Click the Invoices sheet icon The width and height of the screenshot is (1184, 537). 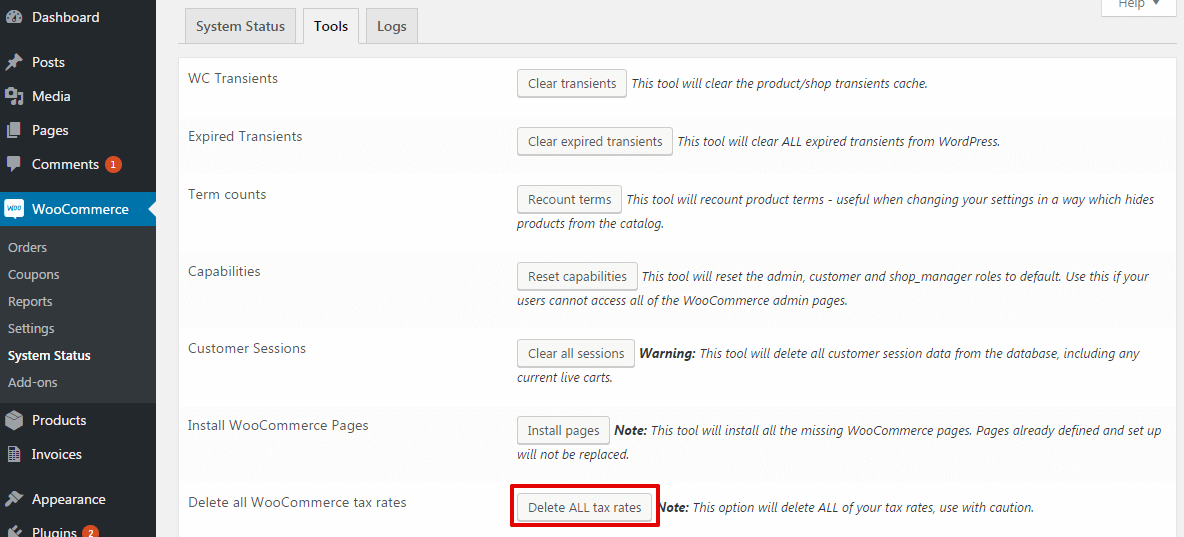pyautogui.click(x=14, y=455)
